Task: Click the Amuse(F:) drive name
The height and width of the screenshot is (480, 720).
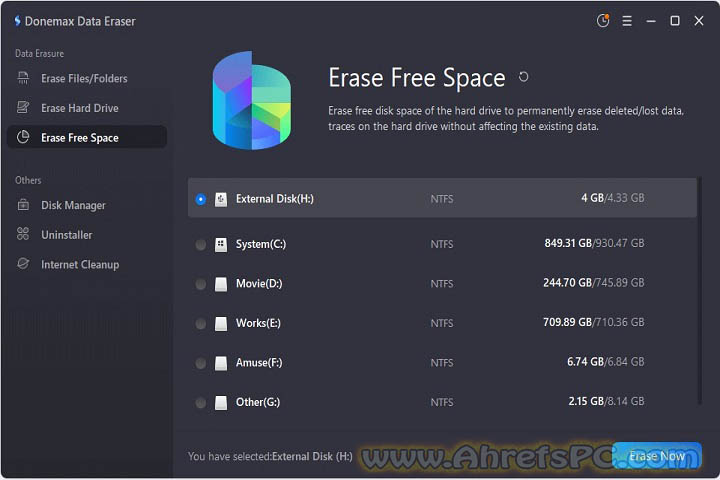Action: 259,362
